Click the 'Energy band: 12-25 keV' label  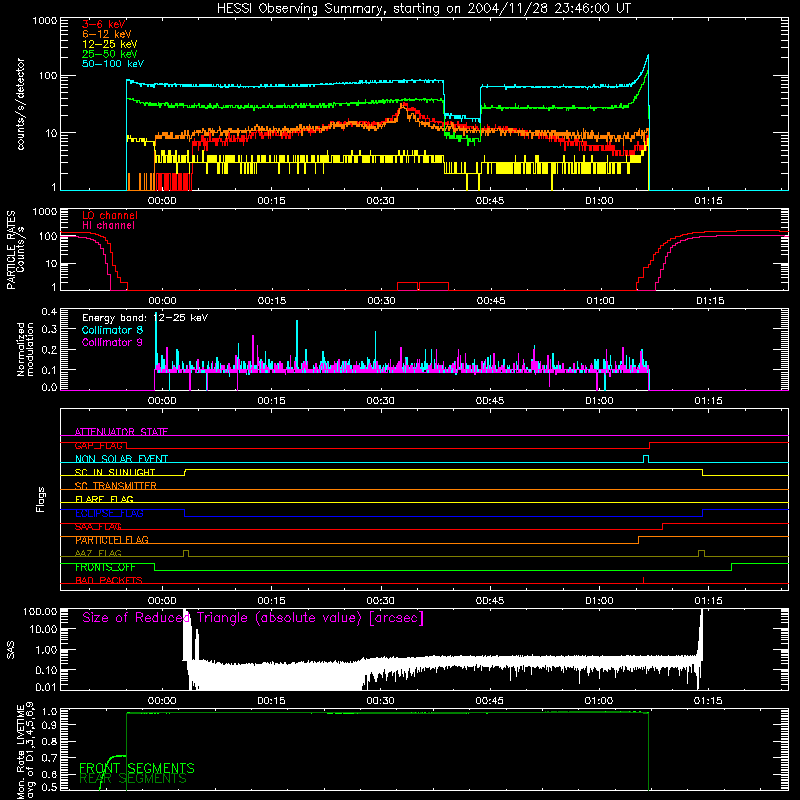pos(145,318)
